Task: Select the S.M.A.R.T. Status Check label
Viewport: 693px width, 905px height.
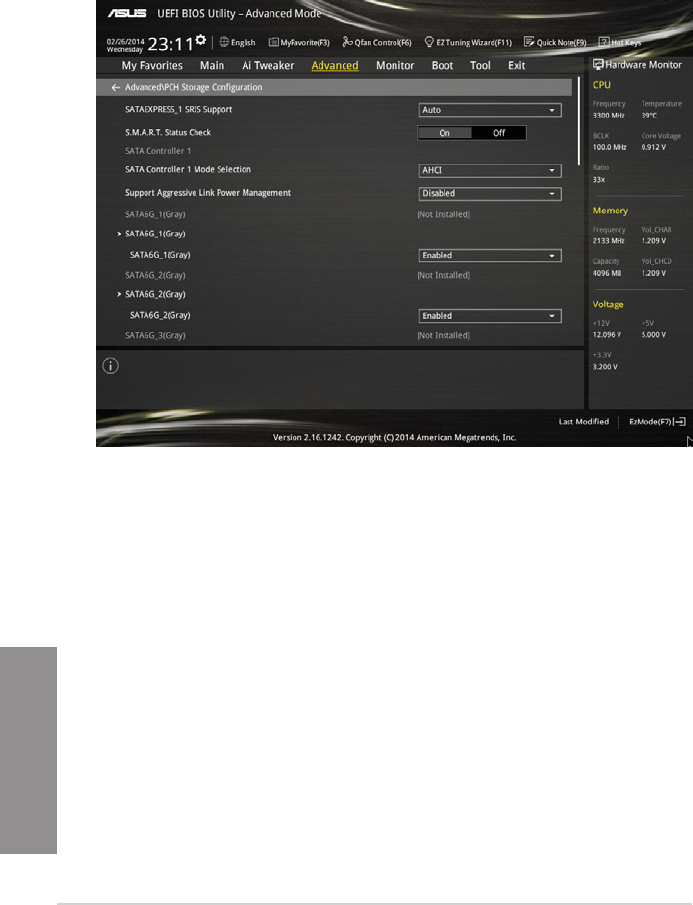Action: pyautogui.click(x=168, y=133)
